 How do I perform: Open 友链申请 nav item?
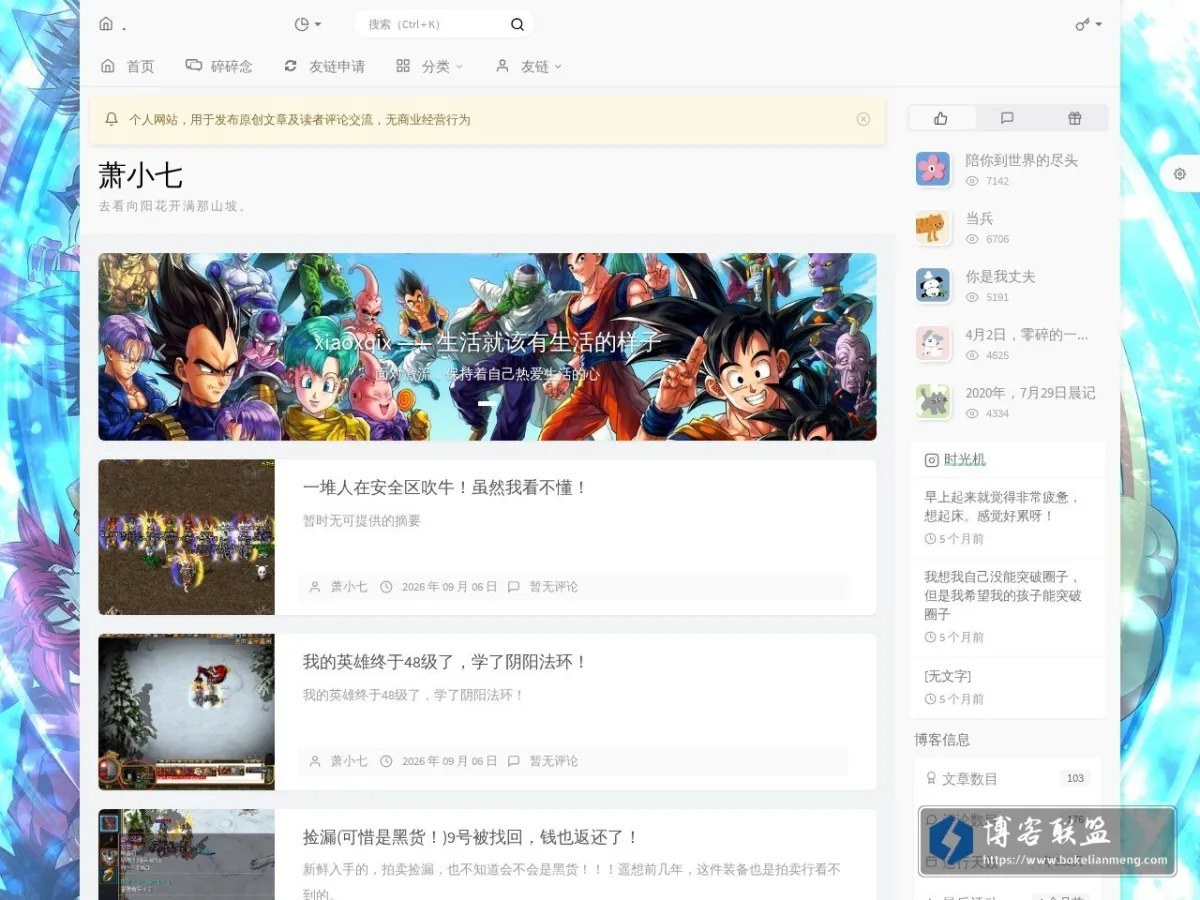click(x=324, y=66)
